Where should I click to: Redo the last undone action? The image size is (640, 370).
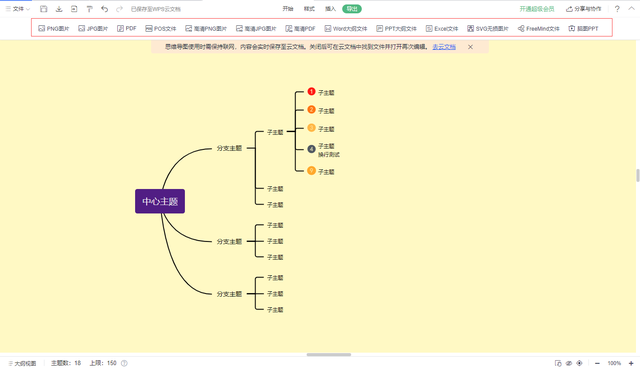tap(119, 9)
